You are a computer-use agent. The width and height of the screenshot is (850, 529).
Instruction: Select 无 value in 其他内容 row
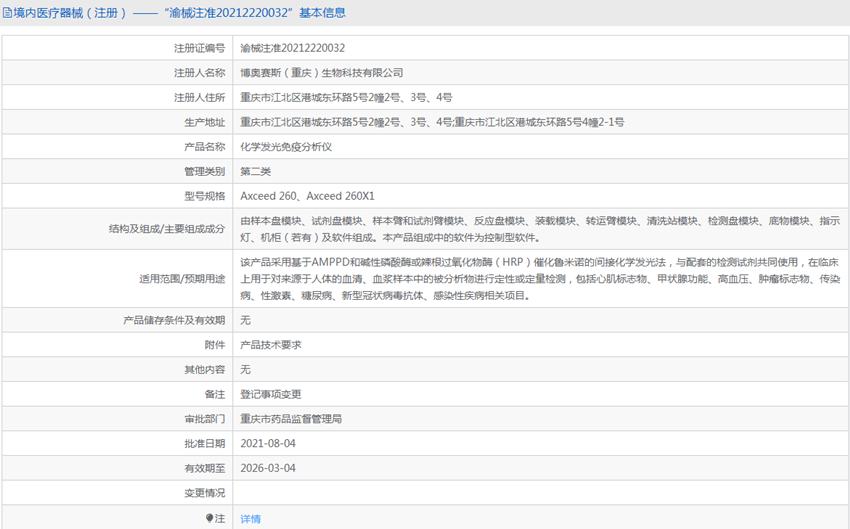pyautogui.click(x=246, y=370)
